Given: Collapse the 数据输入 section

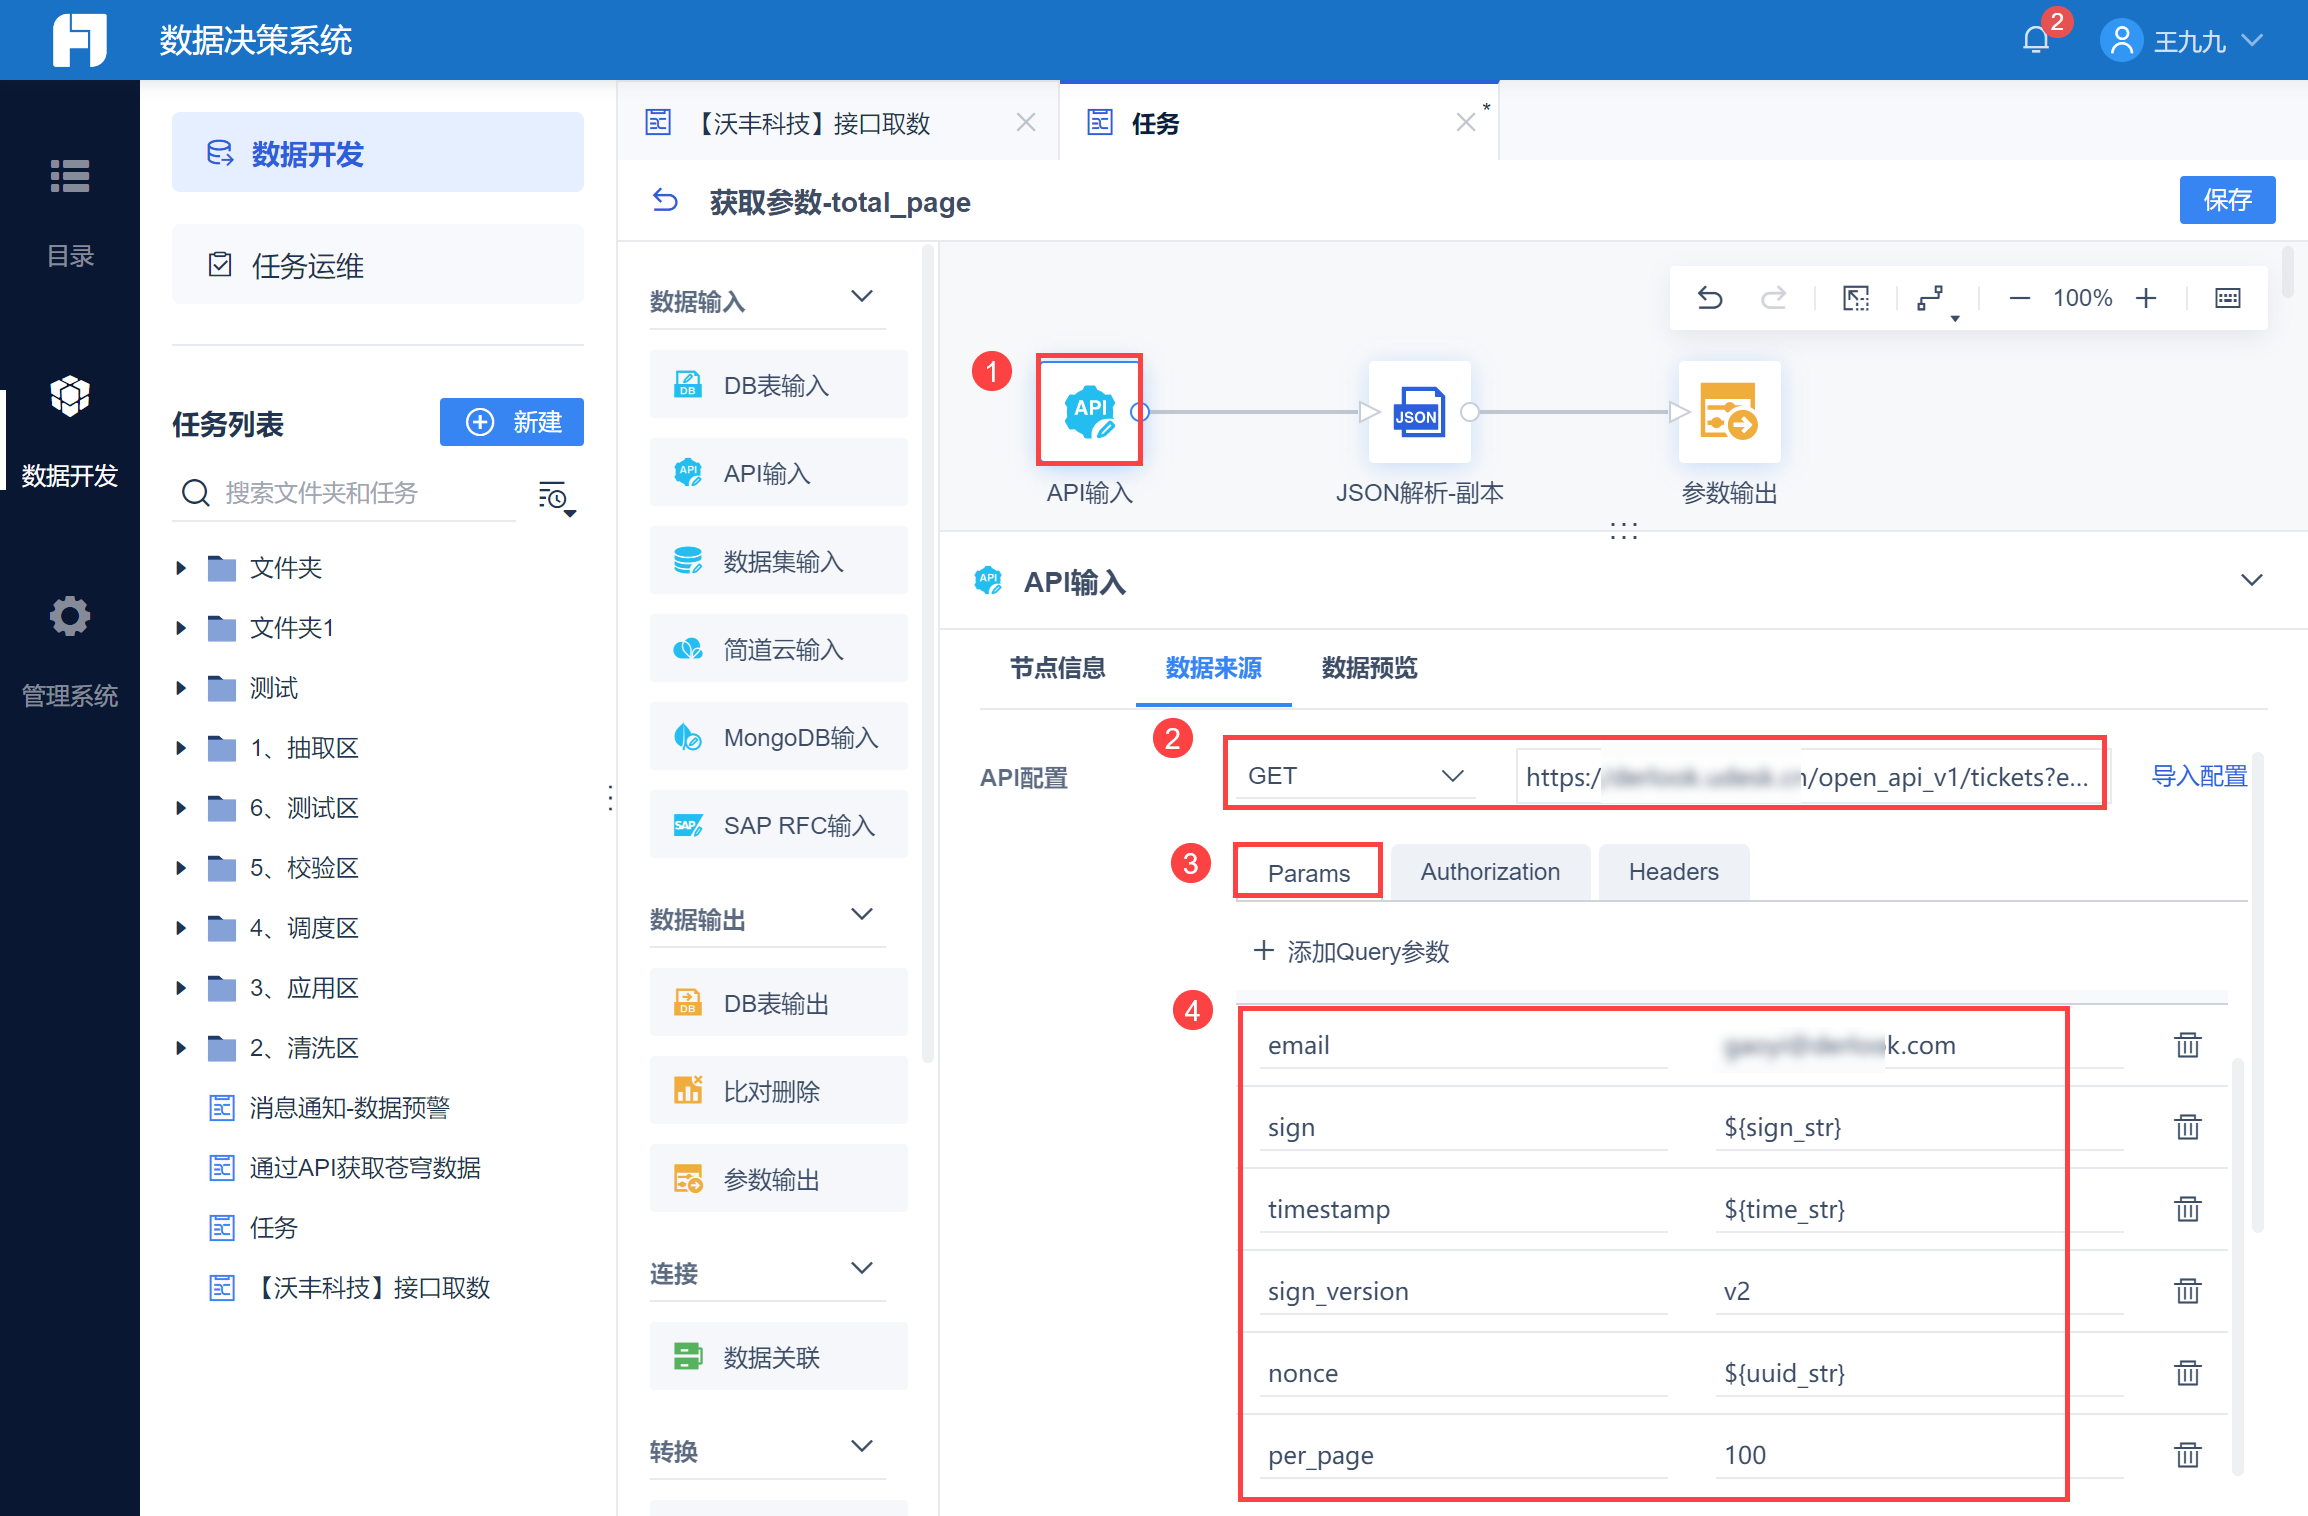Looking at the screenshot, I should coord(861,297).
